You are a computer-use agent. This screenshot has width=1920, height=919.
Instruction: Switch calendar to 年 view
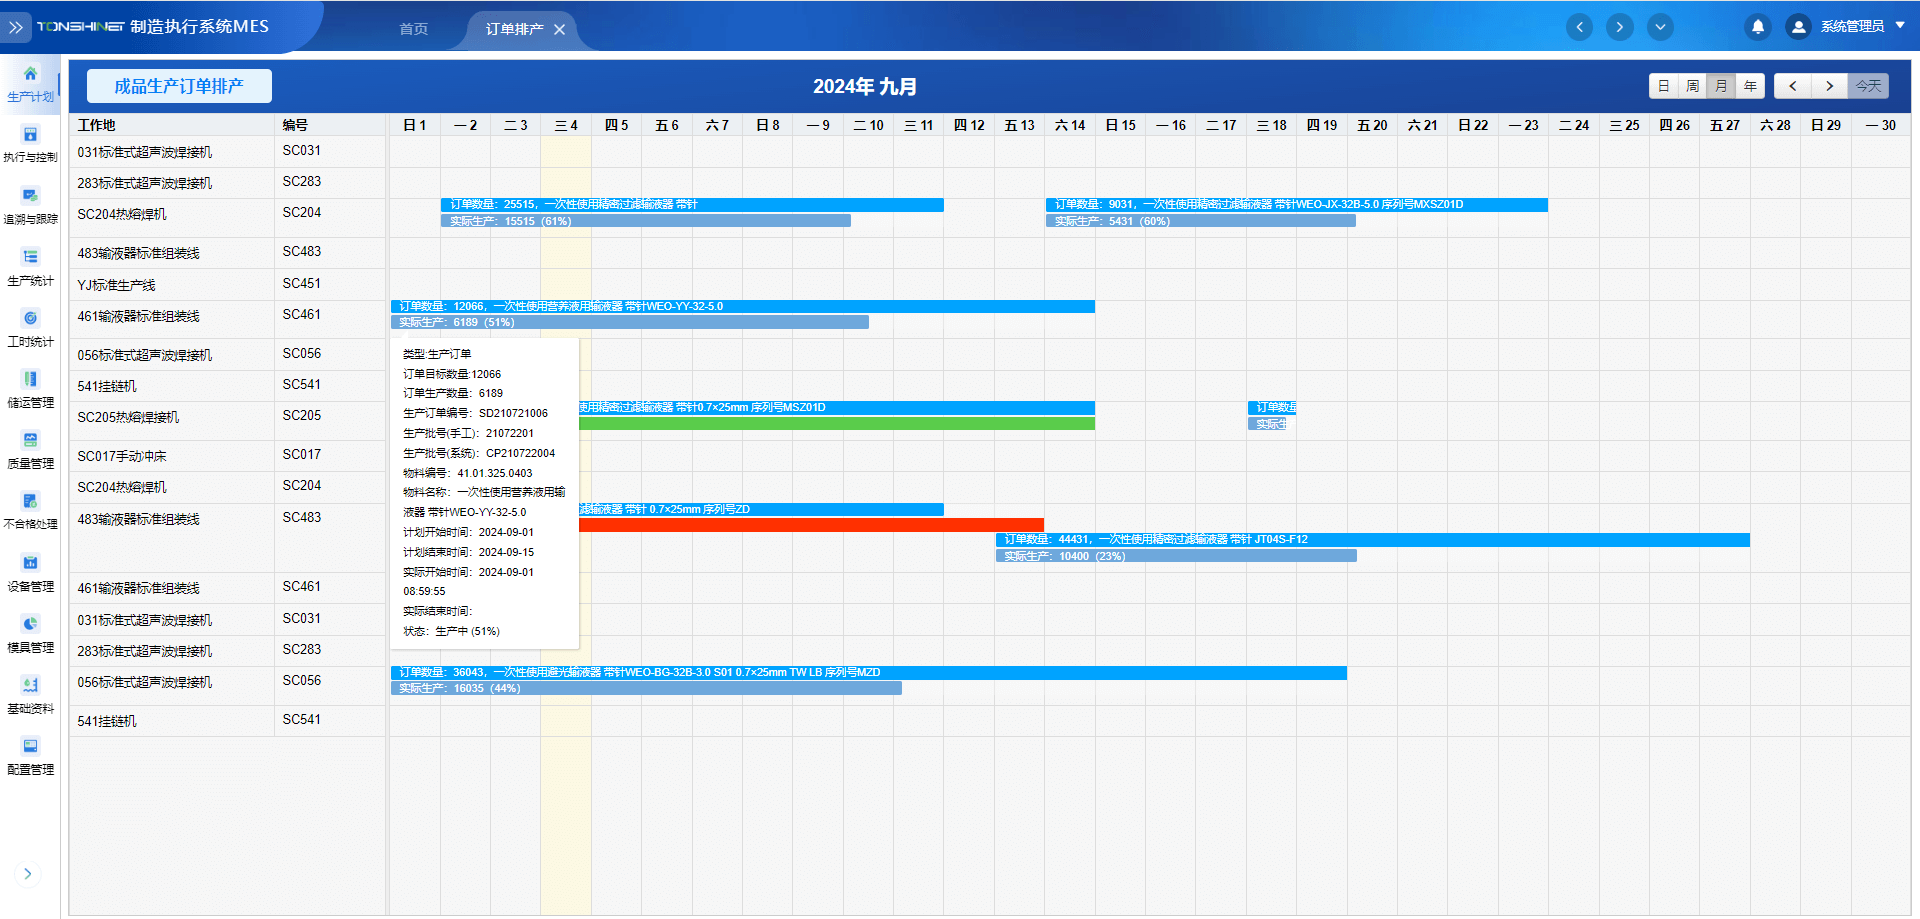coord(1750,86)
